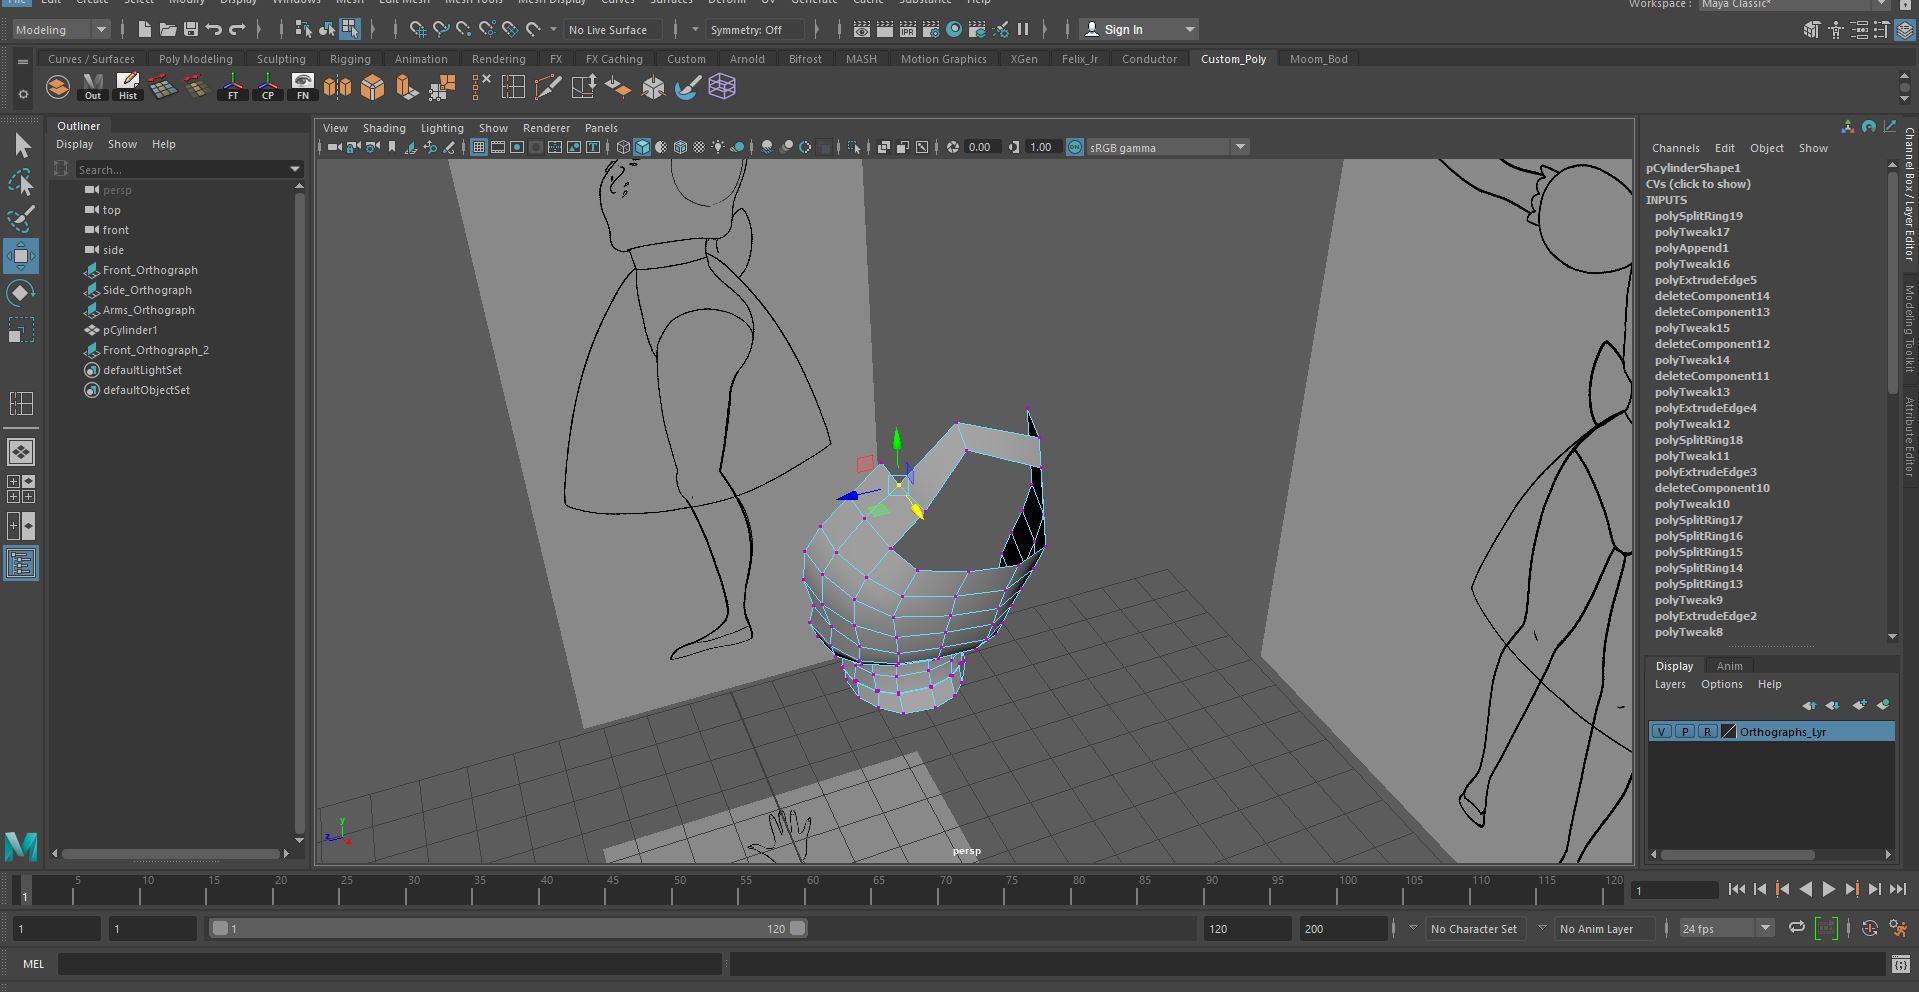Toggle smooth shade all in viewport toolbar

(642, 147)
